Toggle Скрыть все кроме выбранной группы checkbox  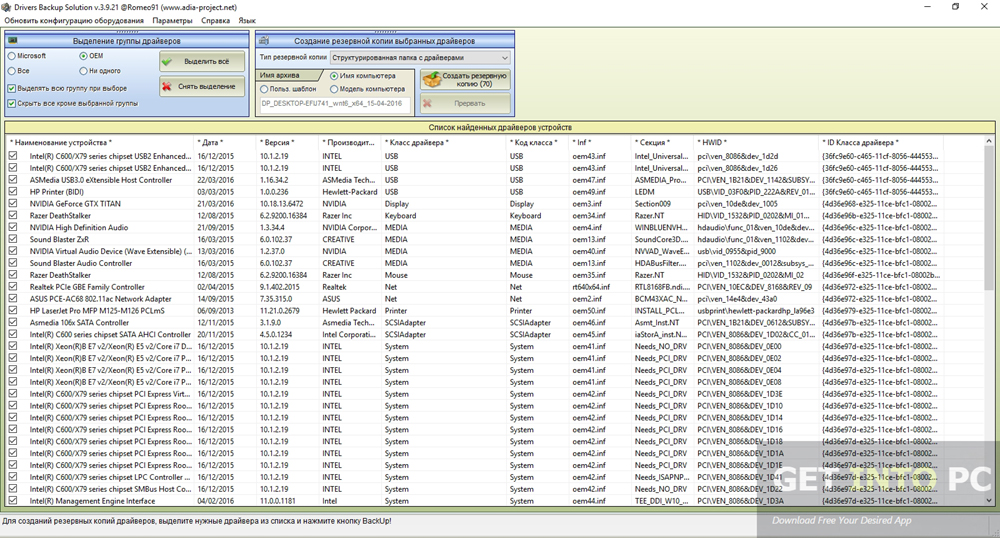point(11,103)
